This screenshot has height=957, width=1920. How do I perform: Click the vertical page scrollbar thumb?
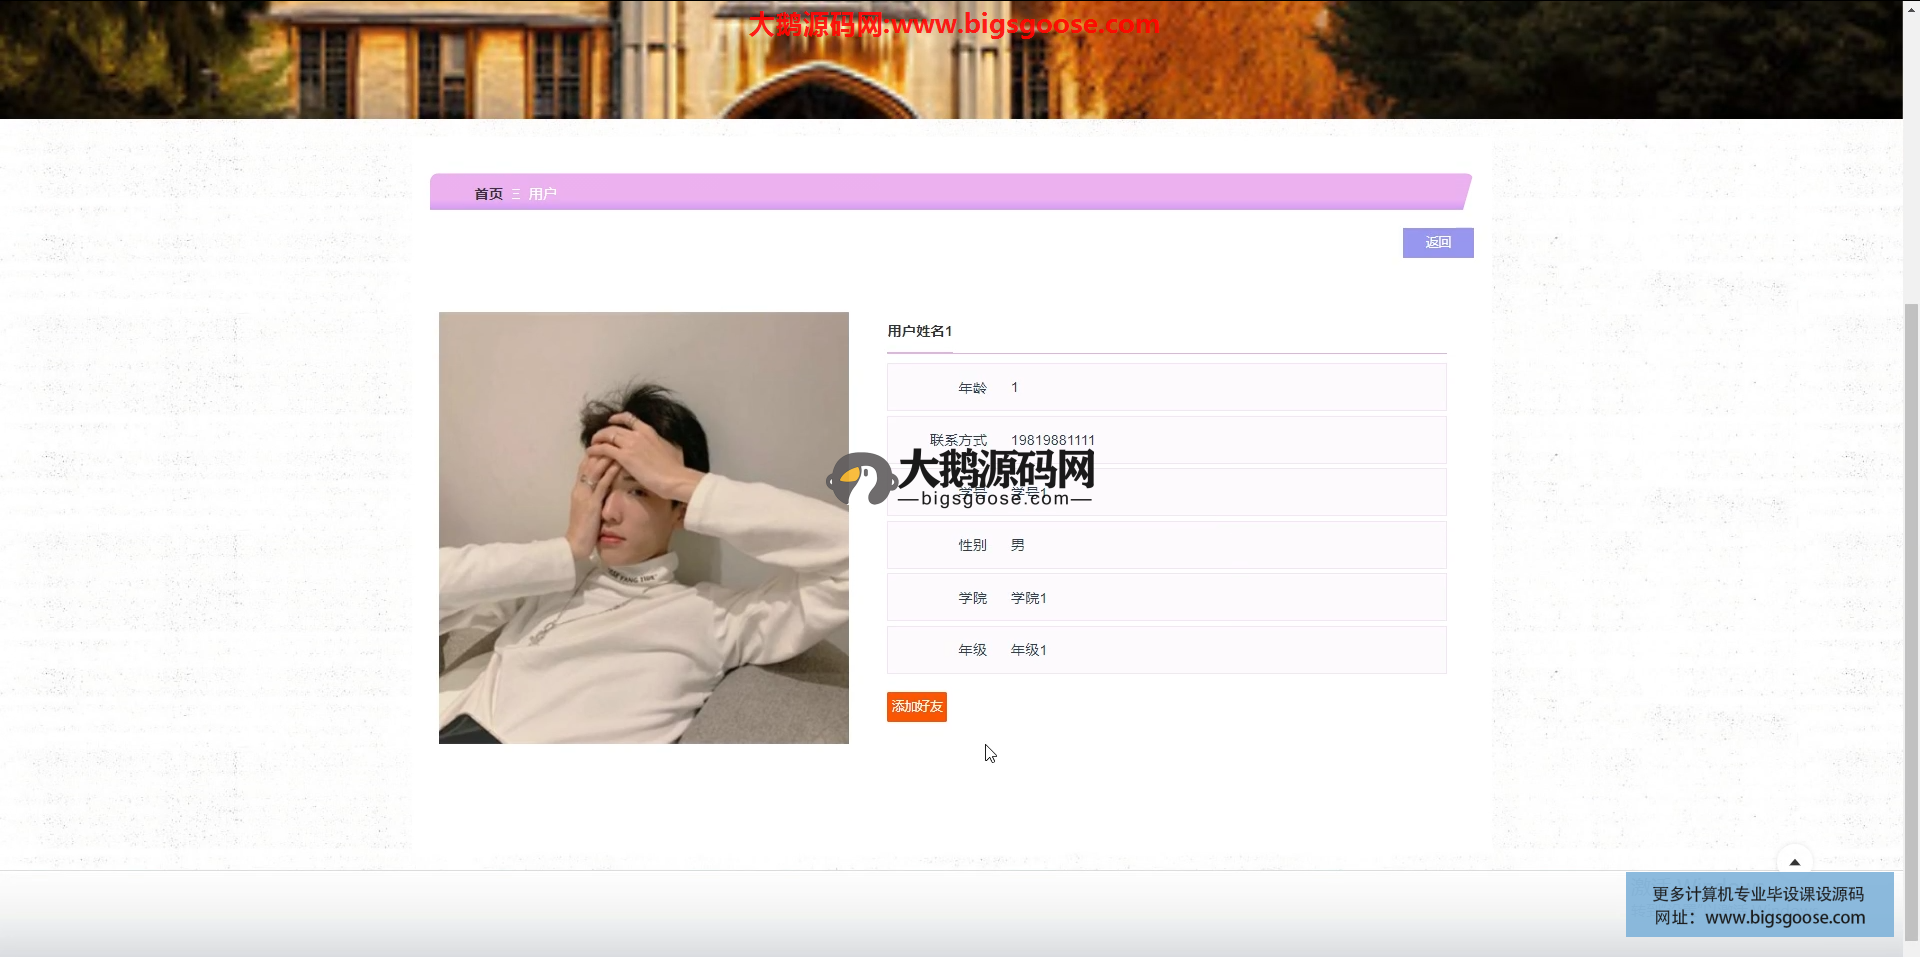click(1911, 620)
